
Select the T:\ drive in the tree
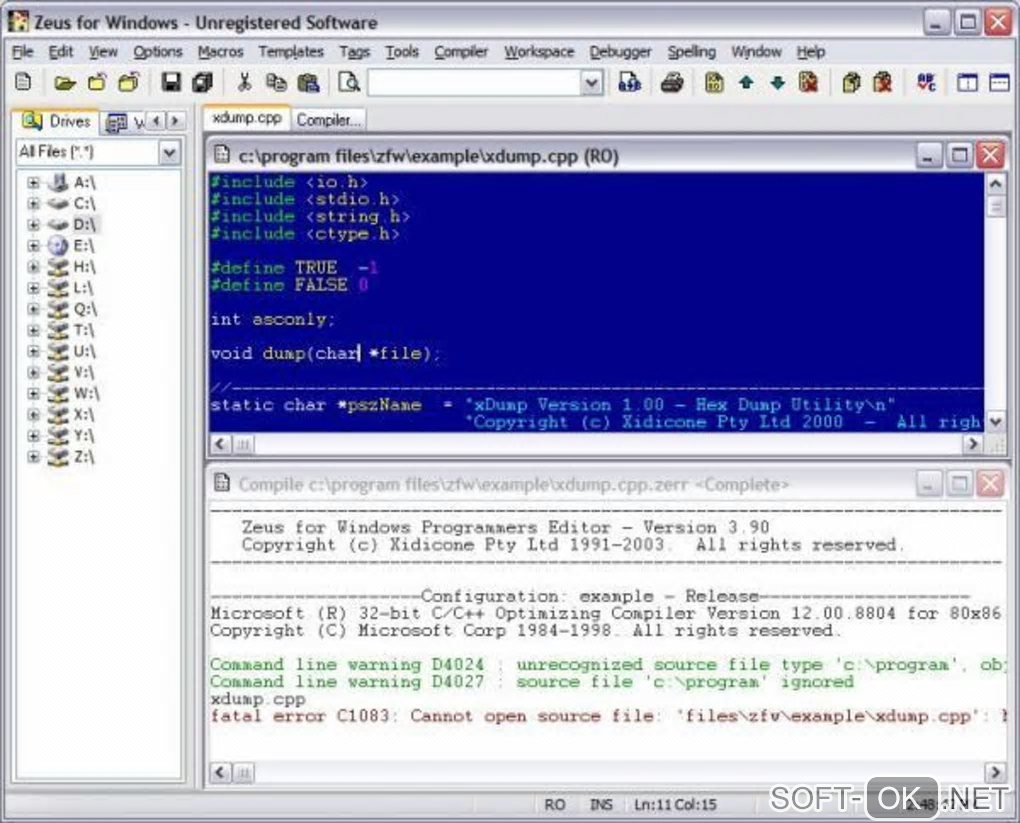tap(84, 330)
